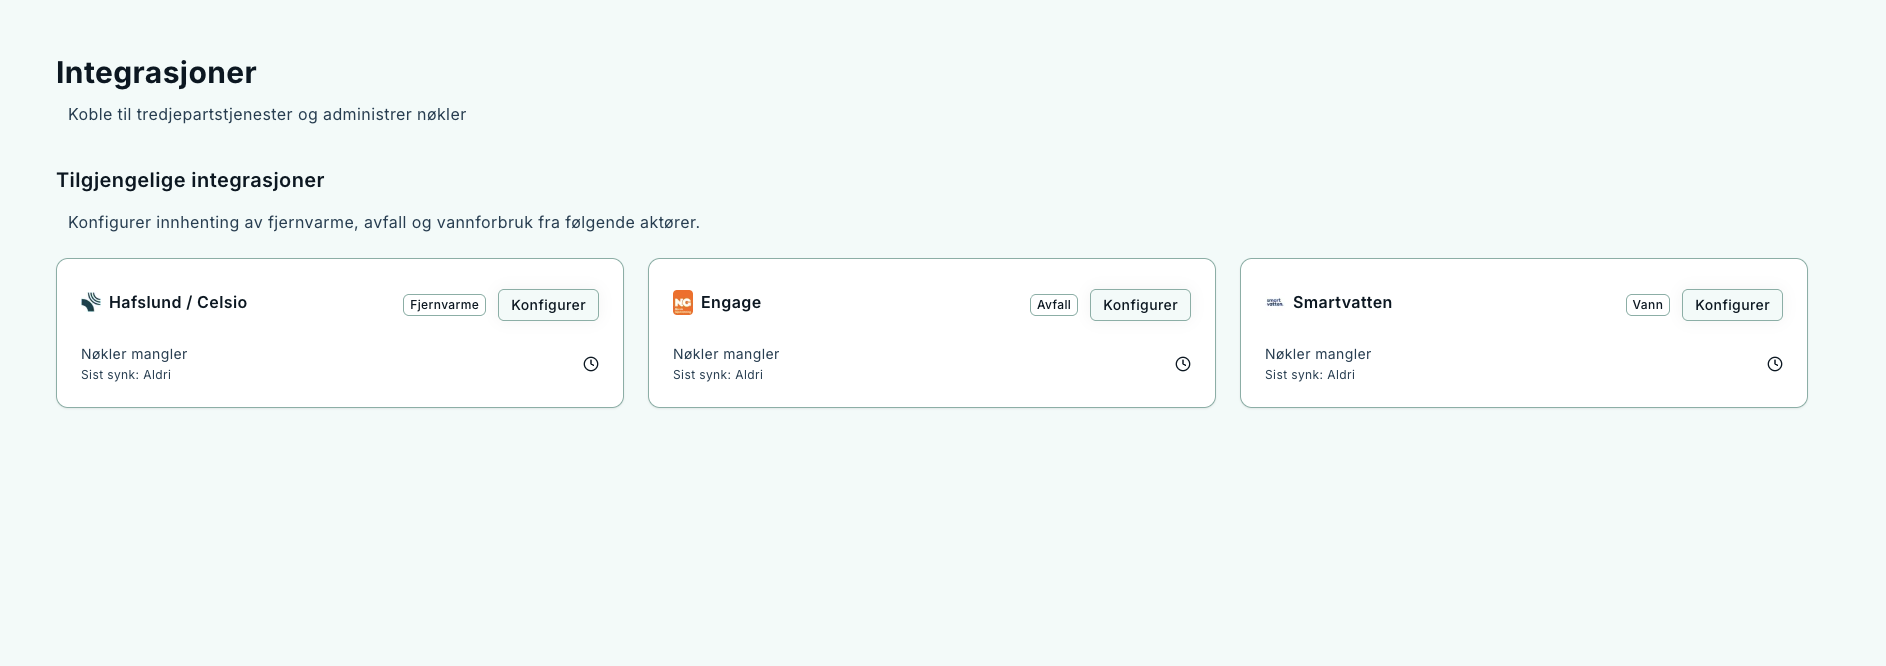
Task: Configure the Hafslund / Celsio integration
Action: pyautogui.click(x=548, y=305)
